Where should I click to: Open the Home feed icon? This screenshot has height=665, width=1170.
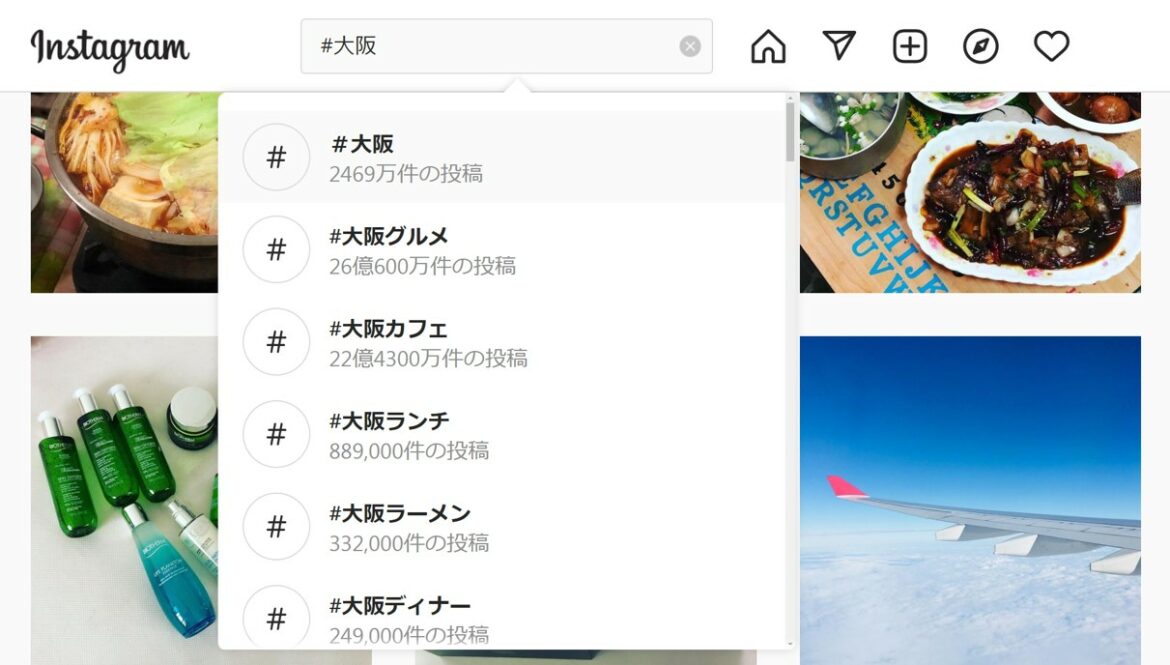(768, 46)
